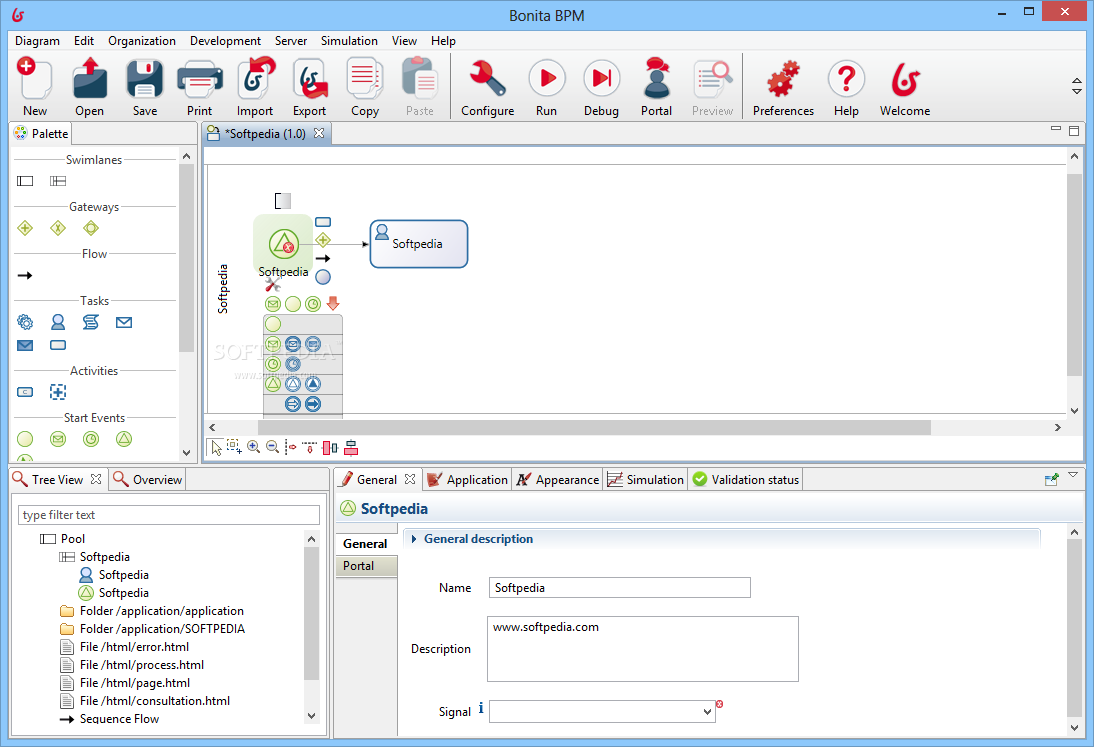Click the Export toolbar icon
Viewport: 1094px width, 747px height.
(310, 80)
